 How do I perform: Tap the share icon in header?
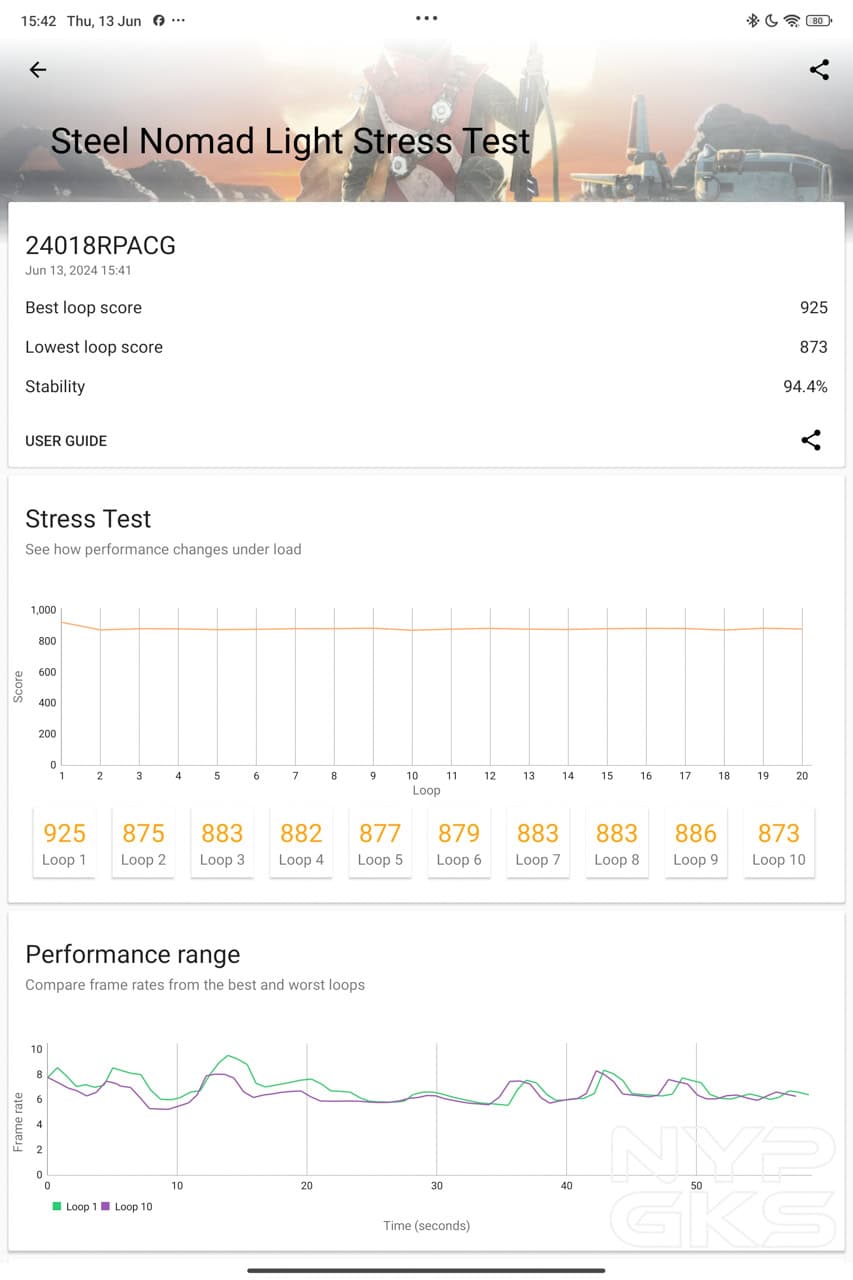coord(819,70)
